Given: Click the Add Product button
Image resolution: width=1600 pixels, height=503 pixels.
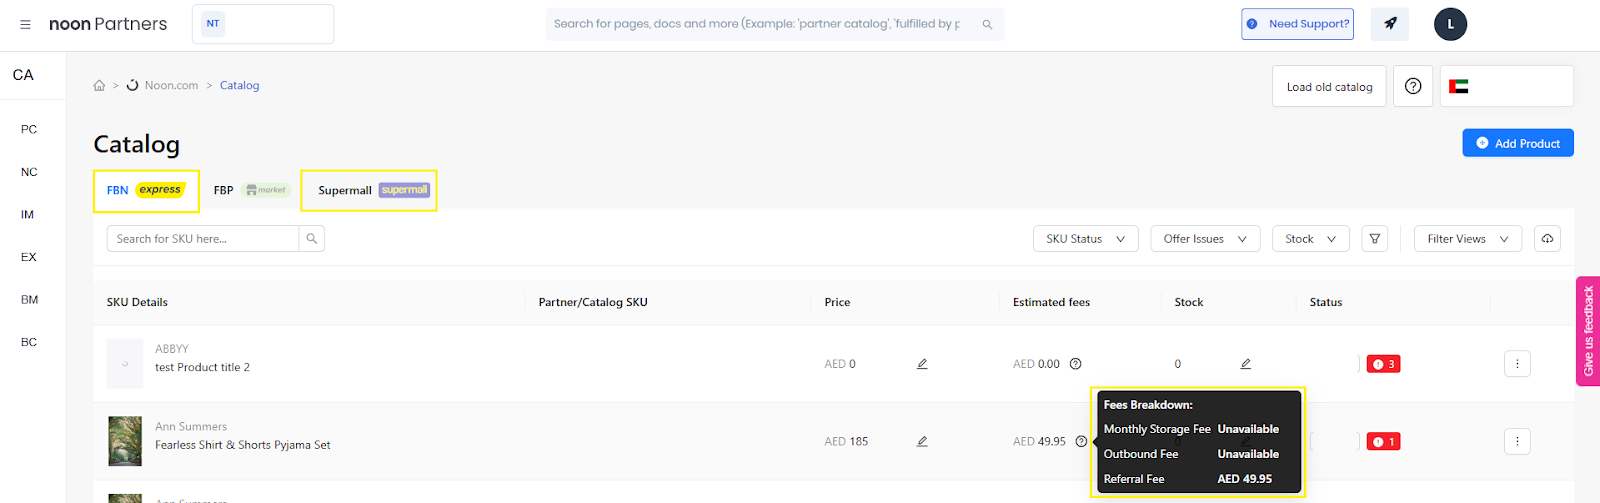Looking at the screenshot, I should point(1518,143).
